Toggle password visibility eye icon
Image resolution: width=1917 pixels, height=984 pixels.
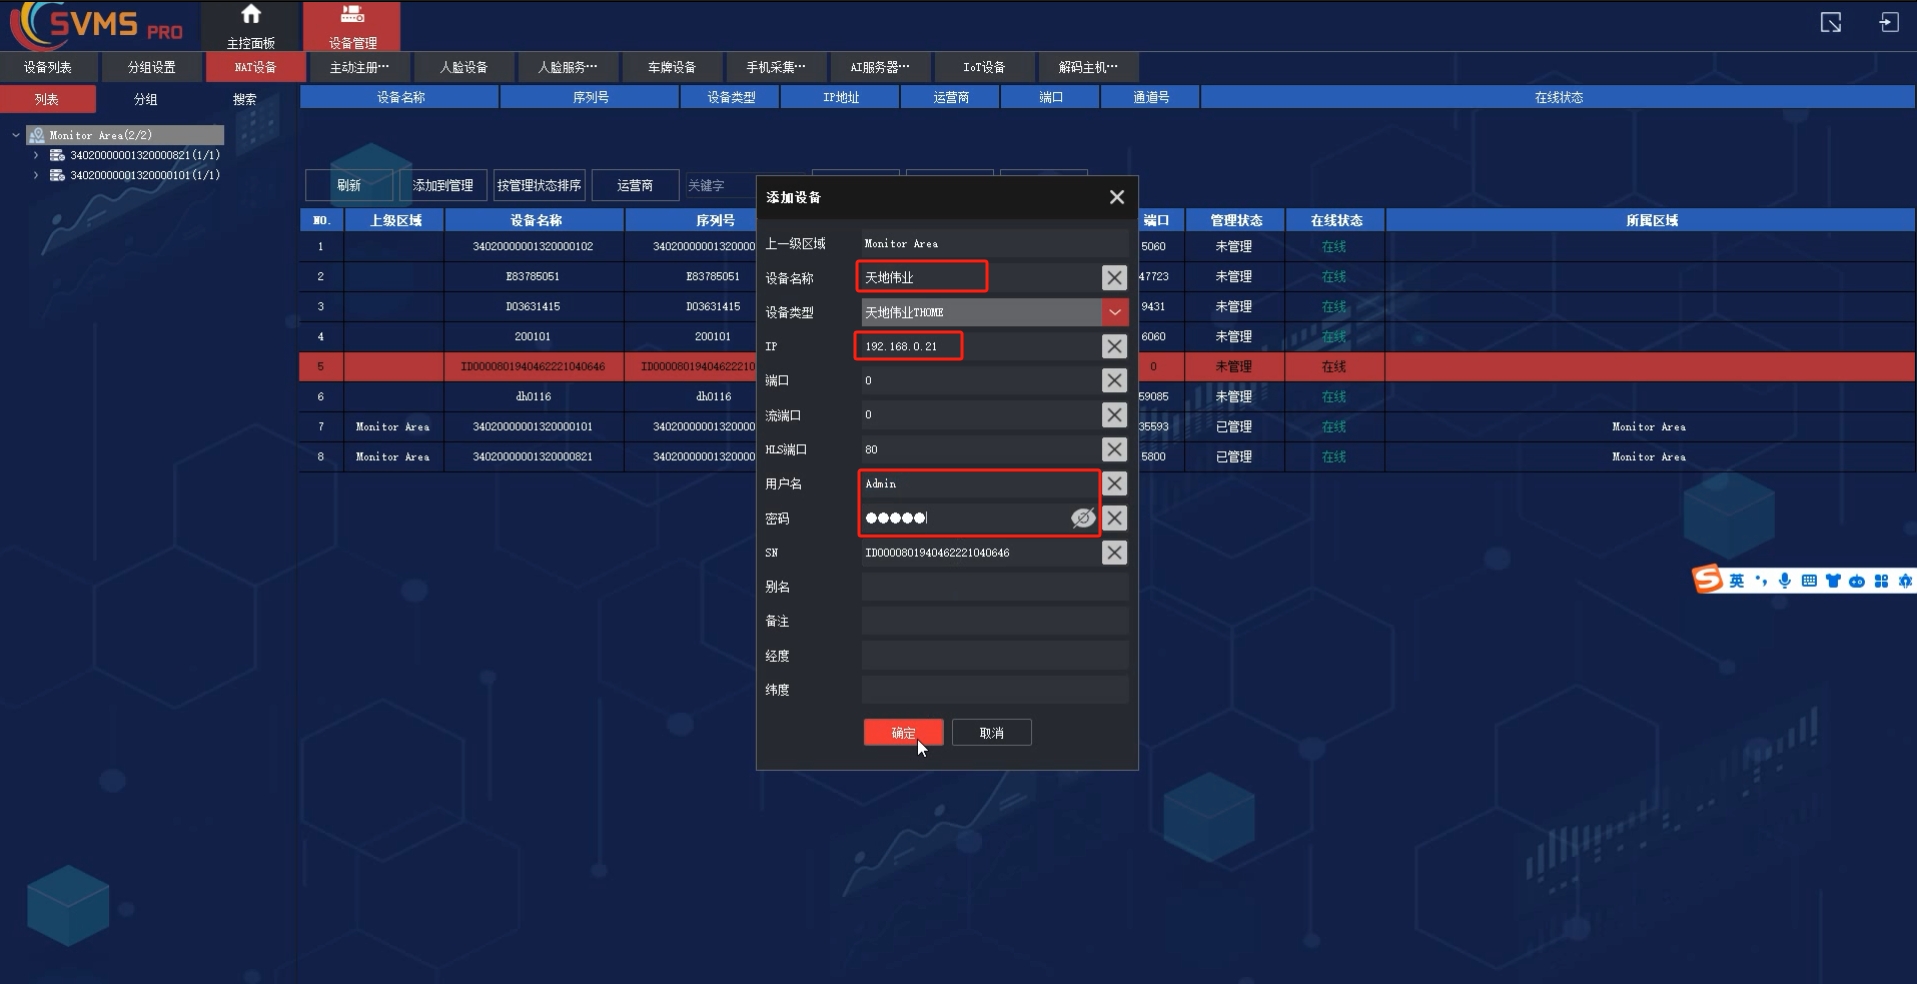(1082, 518)
